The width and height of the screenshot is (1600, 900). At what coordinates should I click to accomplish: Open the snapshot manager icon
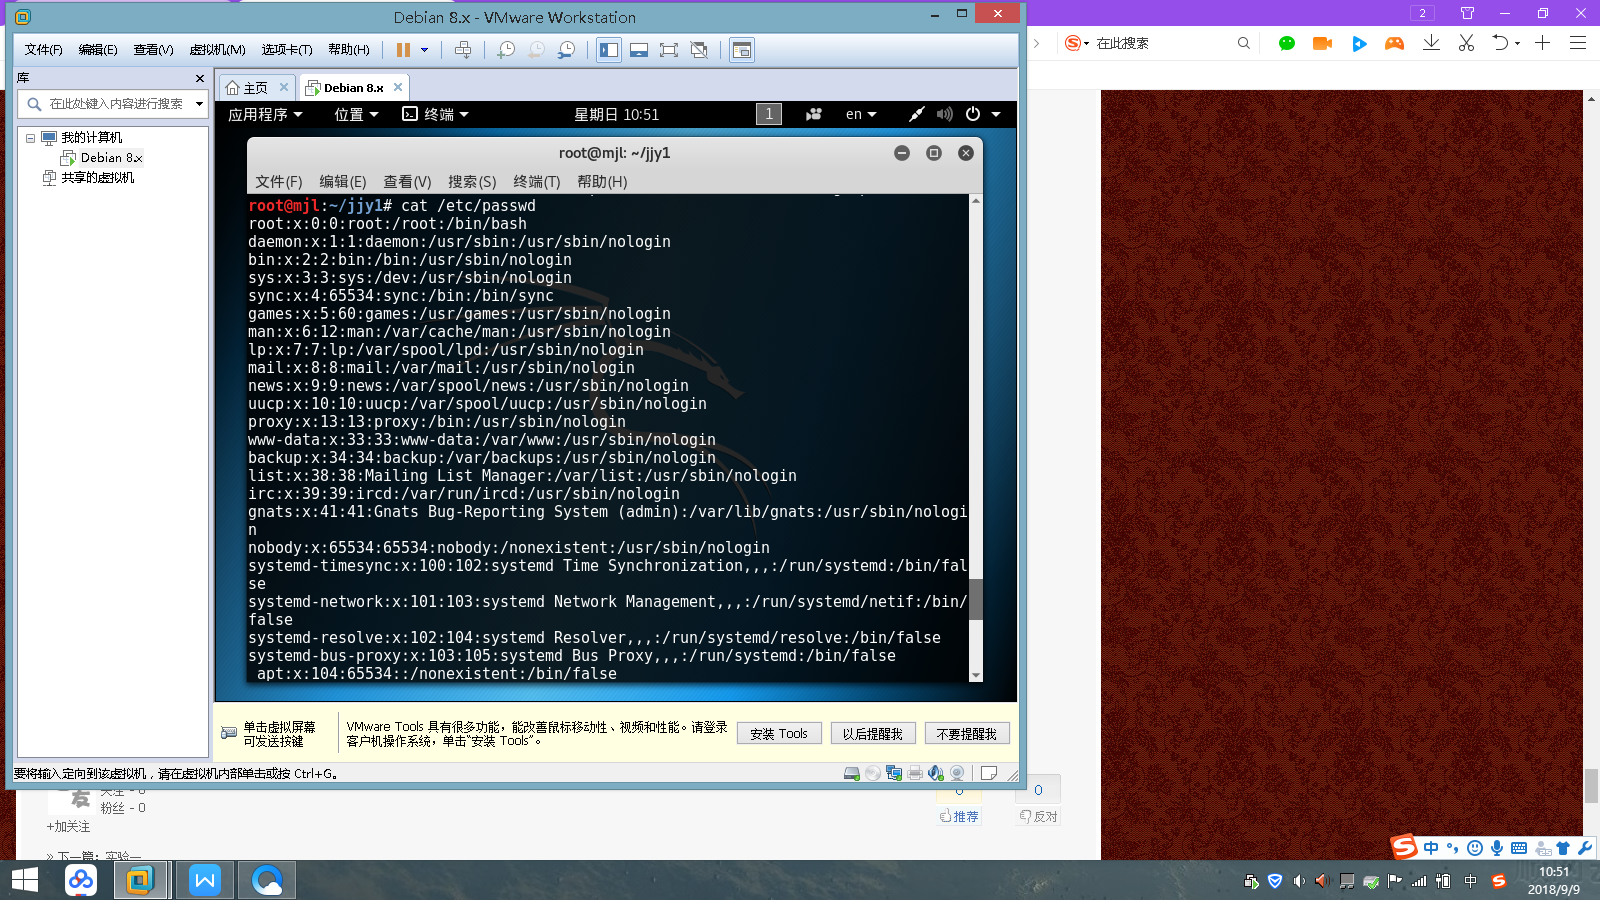[566, 50]
